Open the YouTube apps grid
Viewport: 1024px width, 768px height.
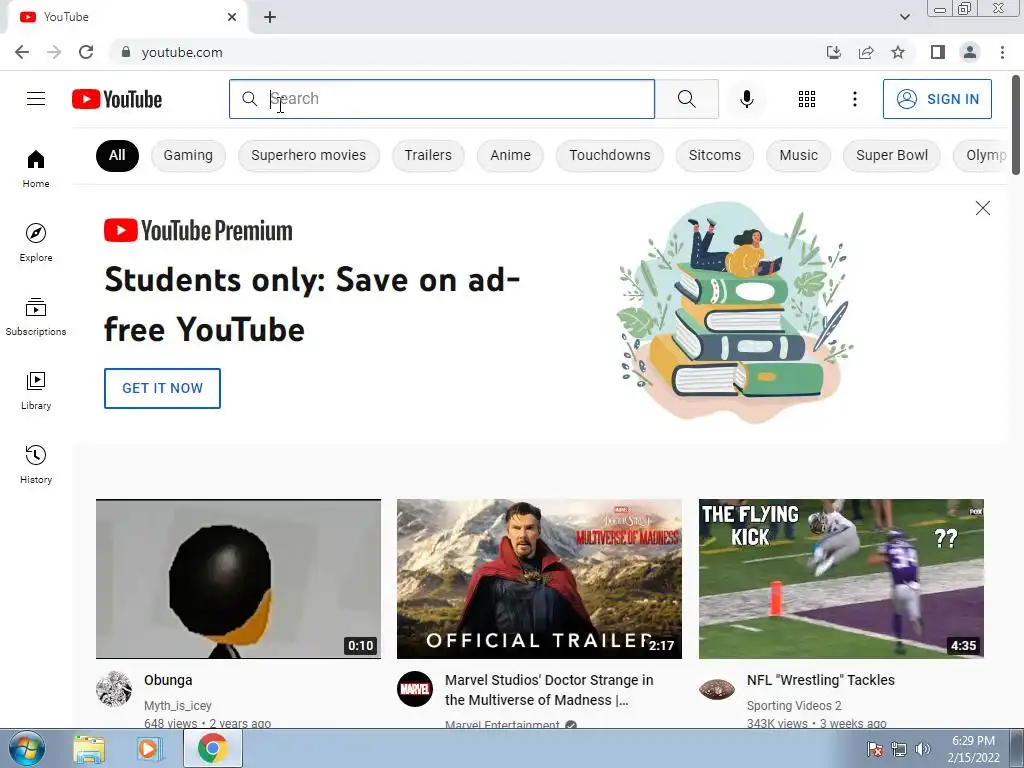[807, 99]
